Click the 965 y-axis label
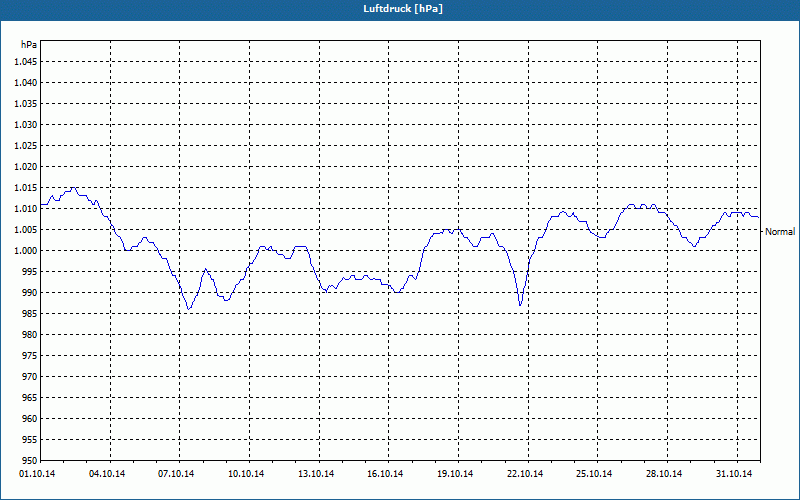The height and width of the screenshot is (500, 800). tap(30, 397)
